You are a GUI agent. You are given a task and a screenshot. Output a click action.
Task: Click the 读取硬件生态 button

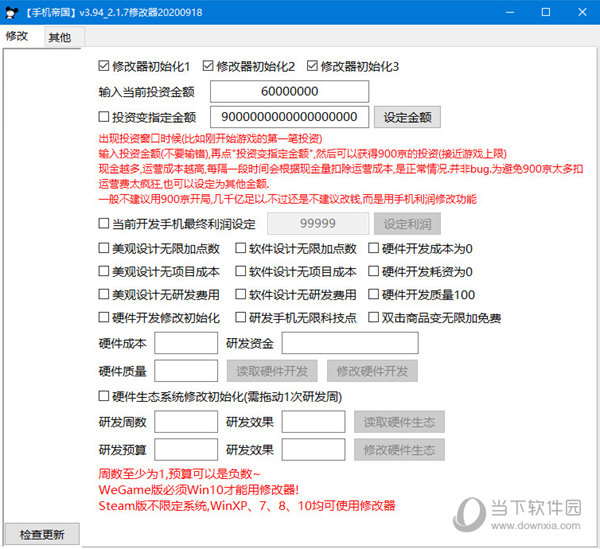click(399, 422)
